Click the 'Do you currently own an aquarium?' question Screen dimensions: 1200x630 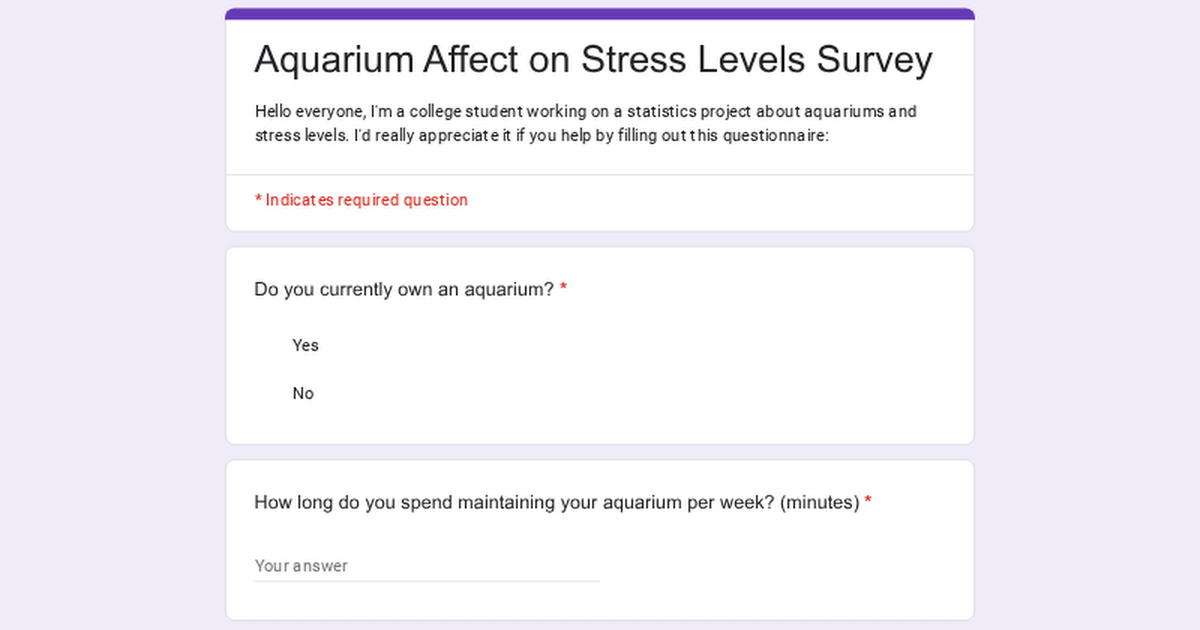click(404, 290)
